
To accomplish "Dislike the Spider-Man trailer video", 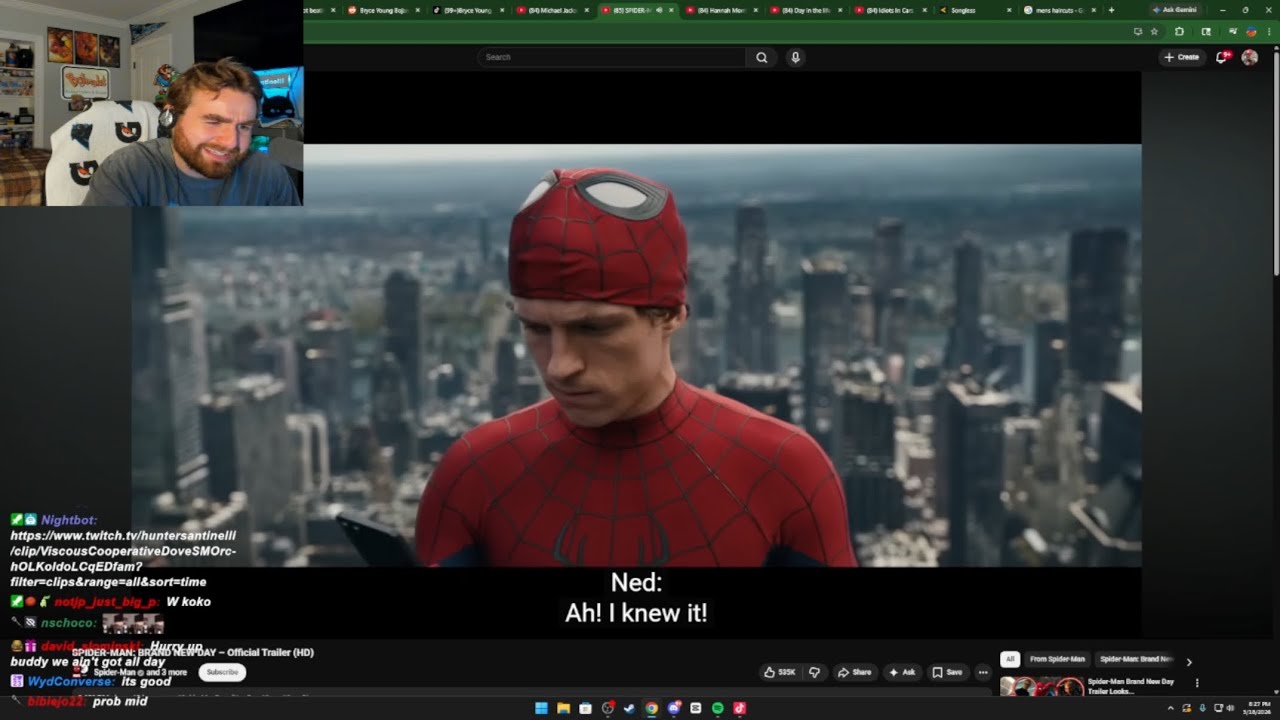I will tap(814, 672).
